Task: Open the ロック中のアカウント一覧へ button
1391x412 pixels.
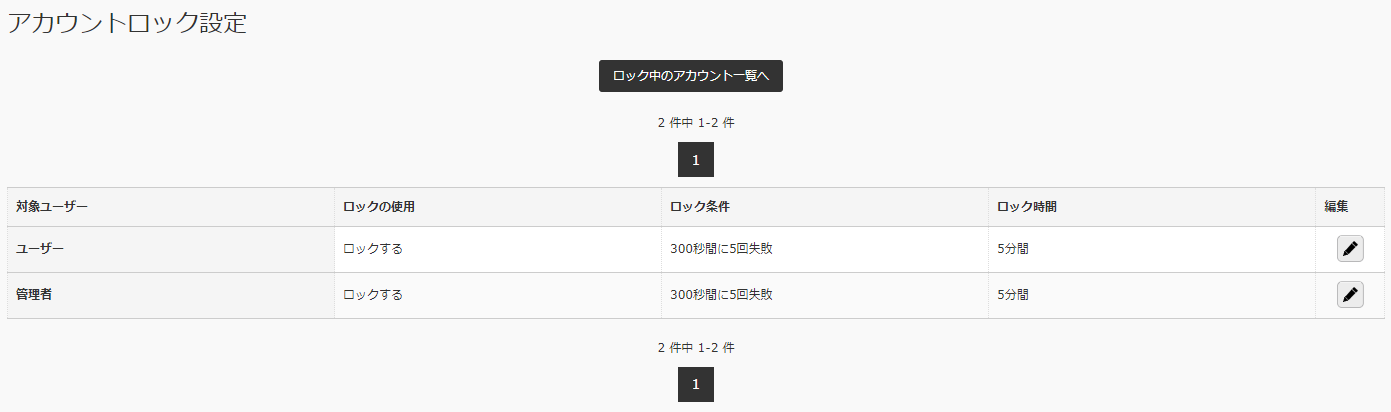Action: (x=691, y=76)
